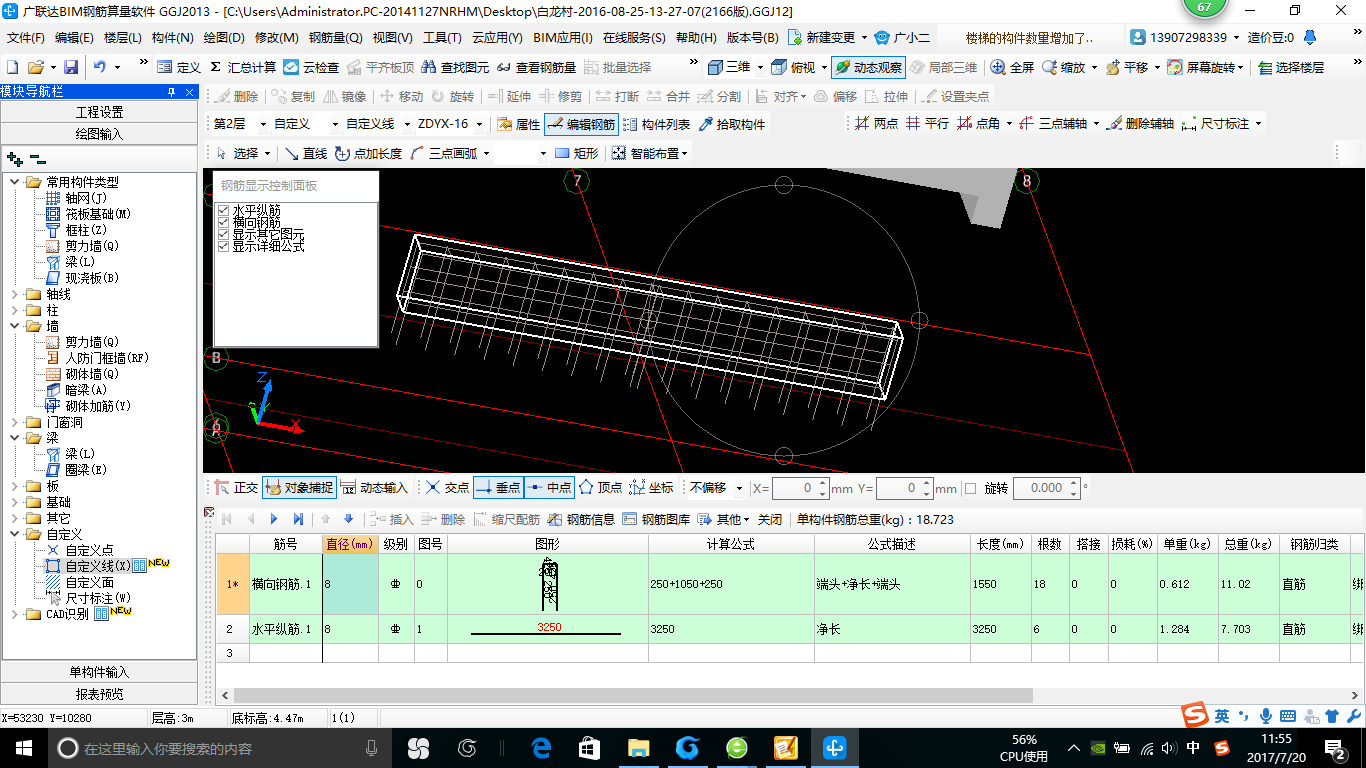Open 属性 properties panel

point(519,124)
